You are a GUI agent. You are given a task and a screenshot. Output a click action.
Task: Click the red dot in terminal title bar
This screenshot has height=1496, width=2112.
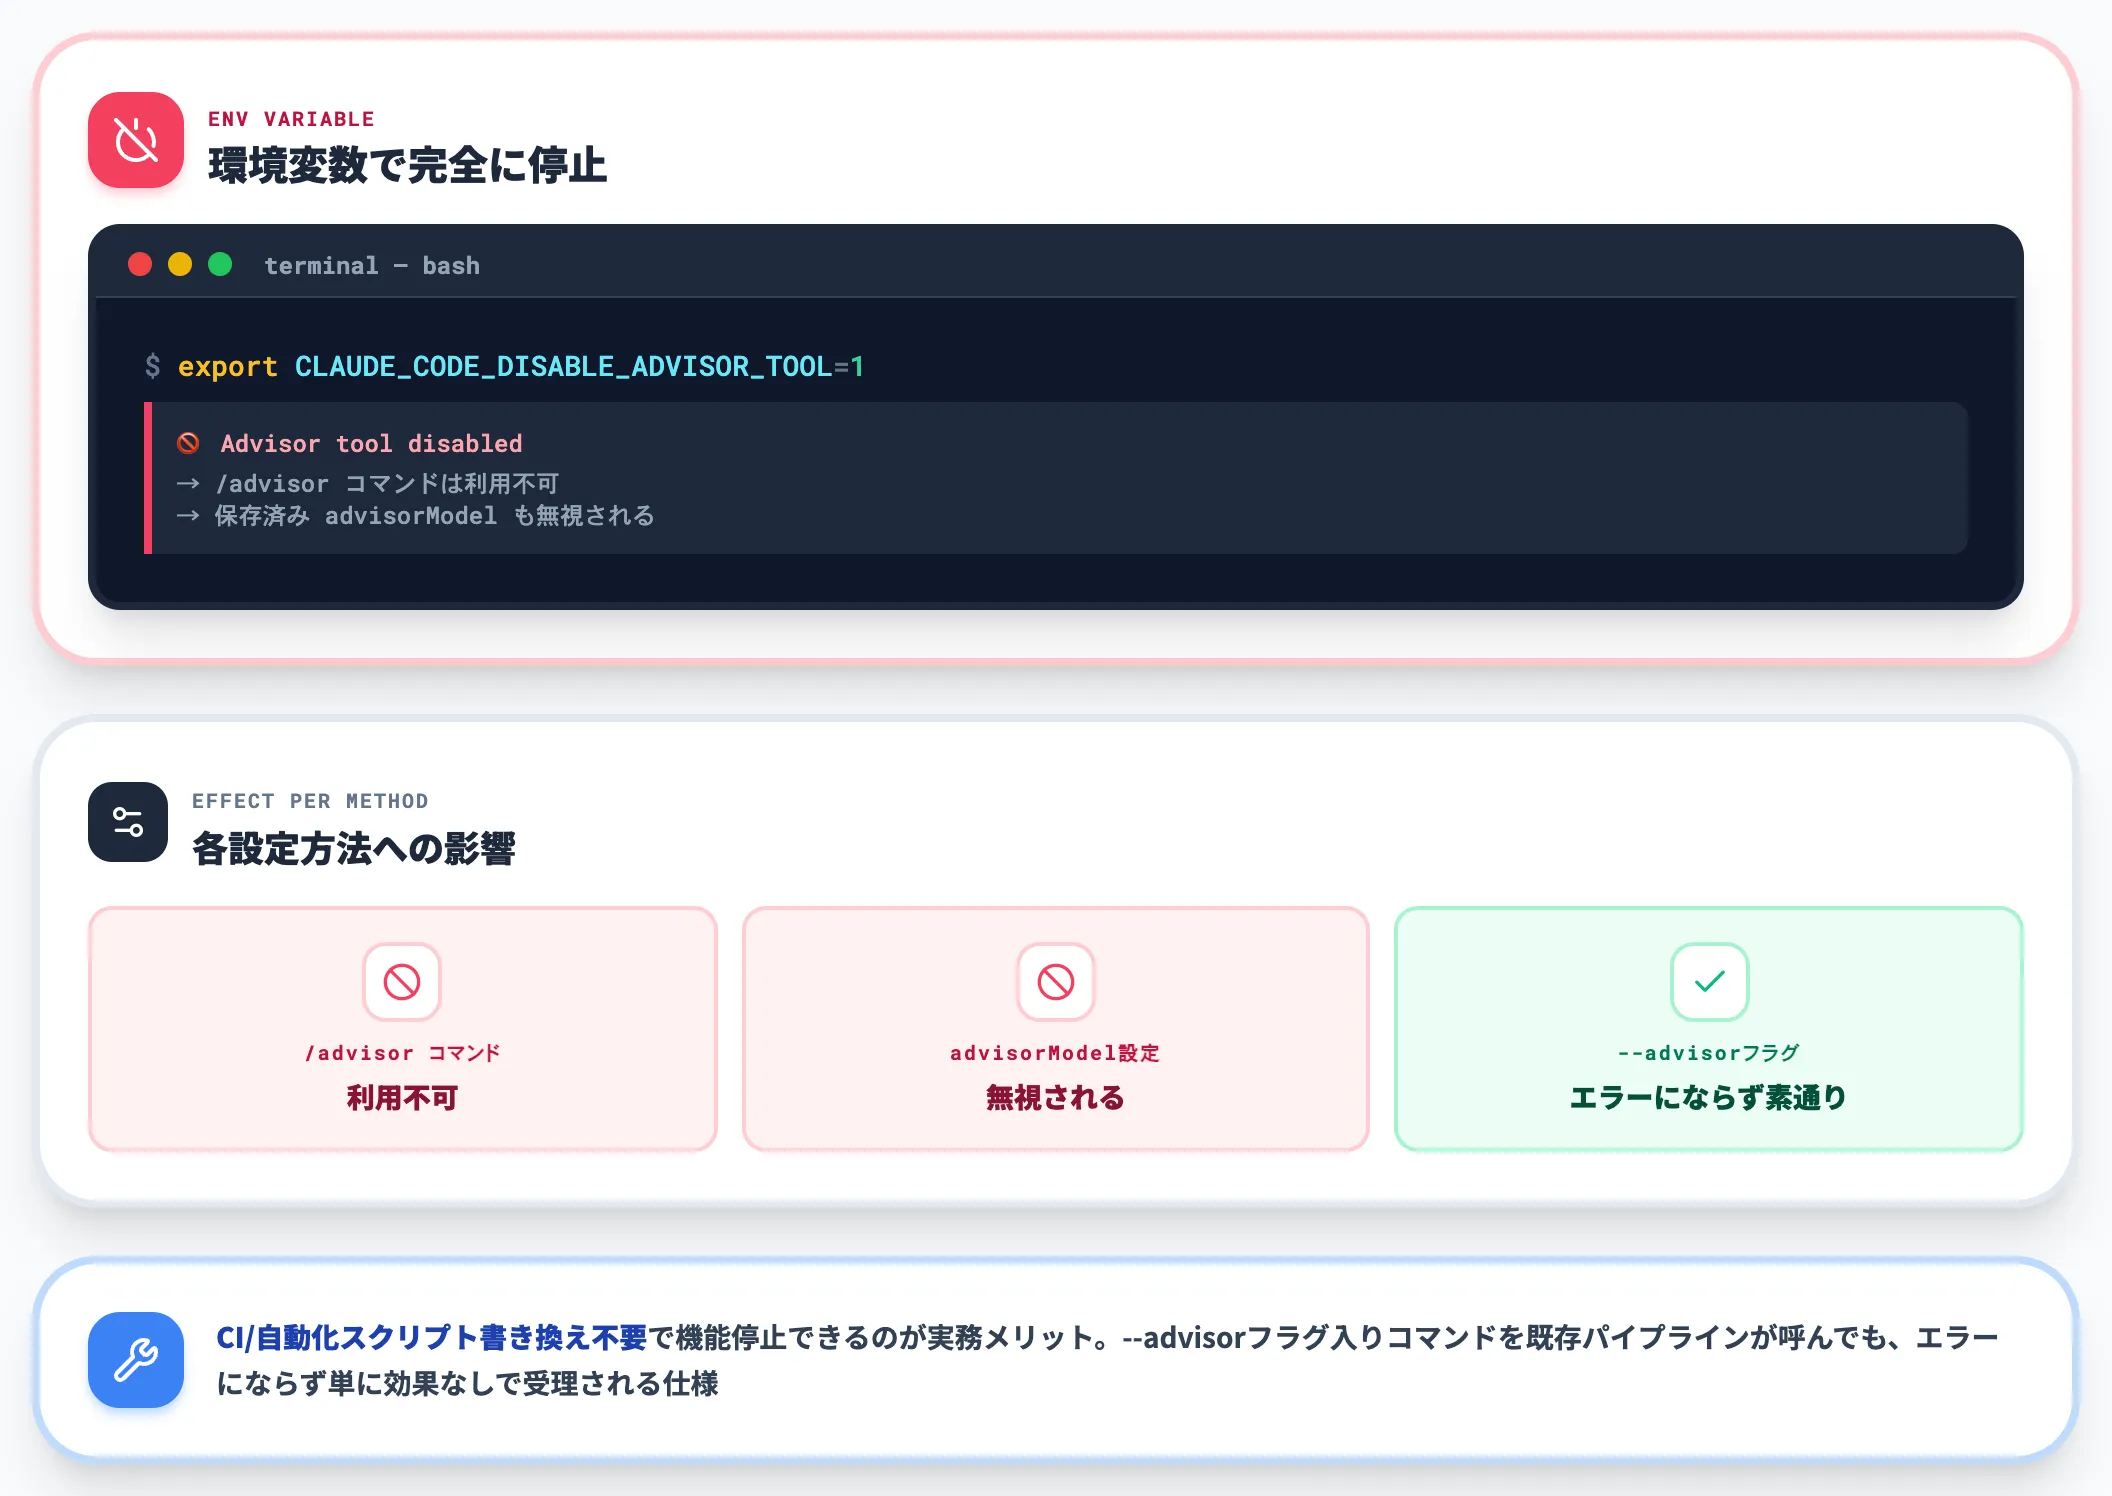[140, 264]
